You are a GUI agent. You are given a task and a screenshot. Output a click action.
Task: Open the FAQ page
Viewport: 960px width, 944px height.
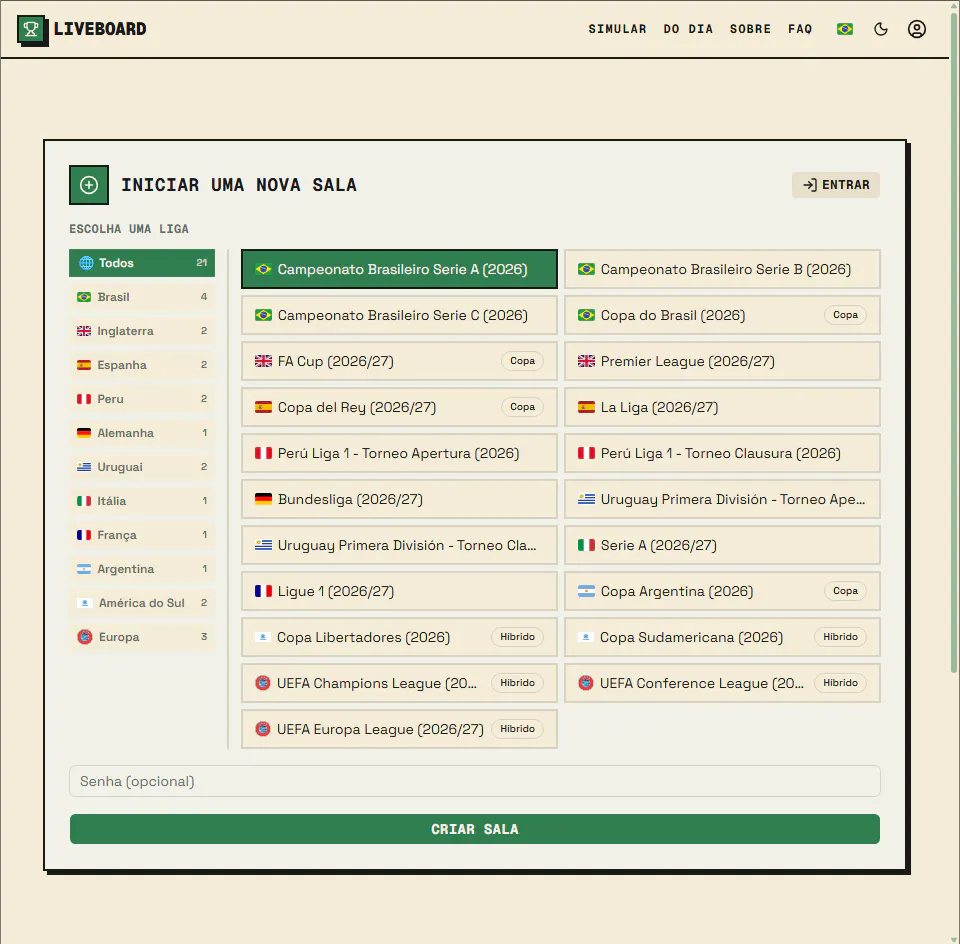(x=800, y=29)
